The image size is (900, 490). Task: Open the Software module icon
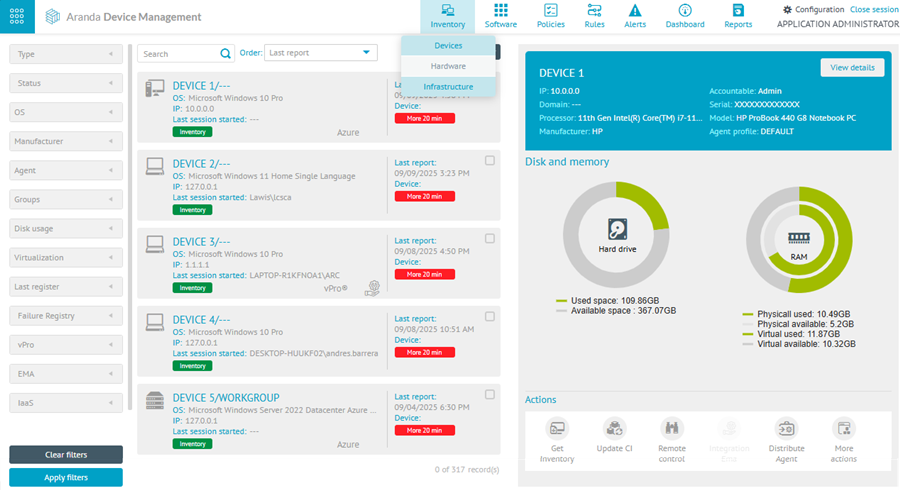501,10
